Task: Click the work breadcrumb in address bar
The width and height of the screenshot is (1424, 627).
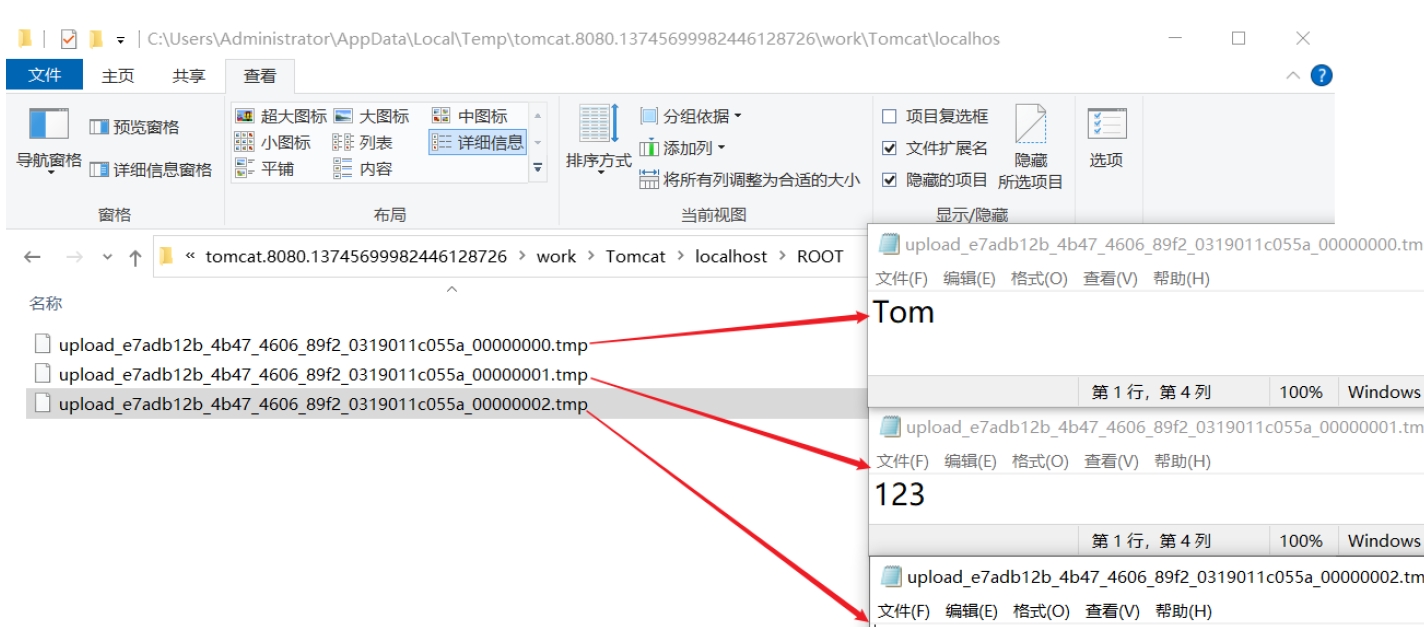Action: pos(556,256)
